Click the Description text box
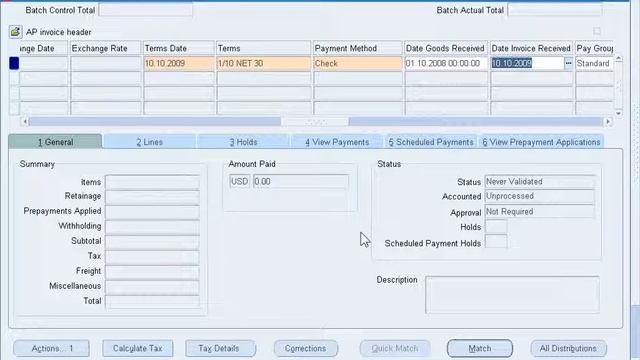 pyautogui.click(x=512, y=295)
